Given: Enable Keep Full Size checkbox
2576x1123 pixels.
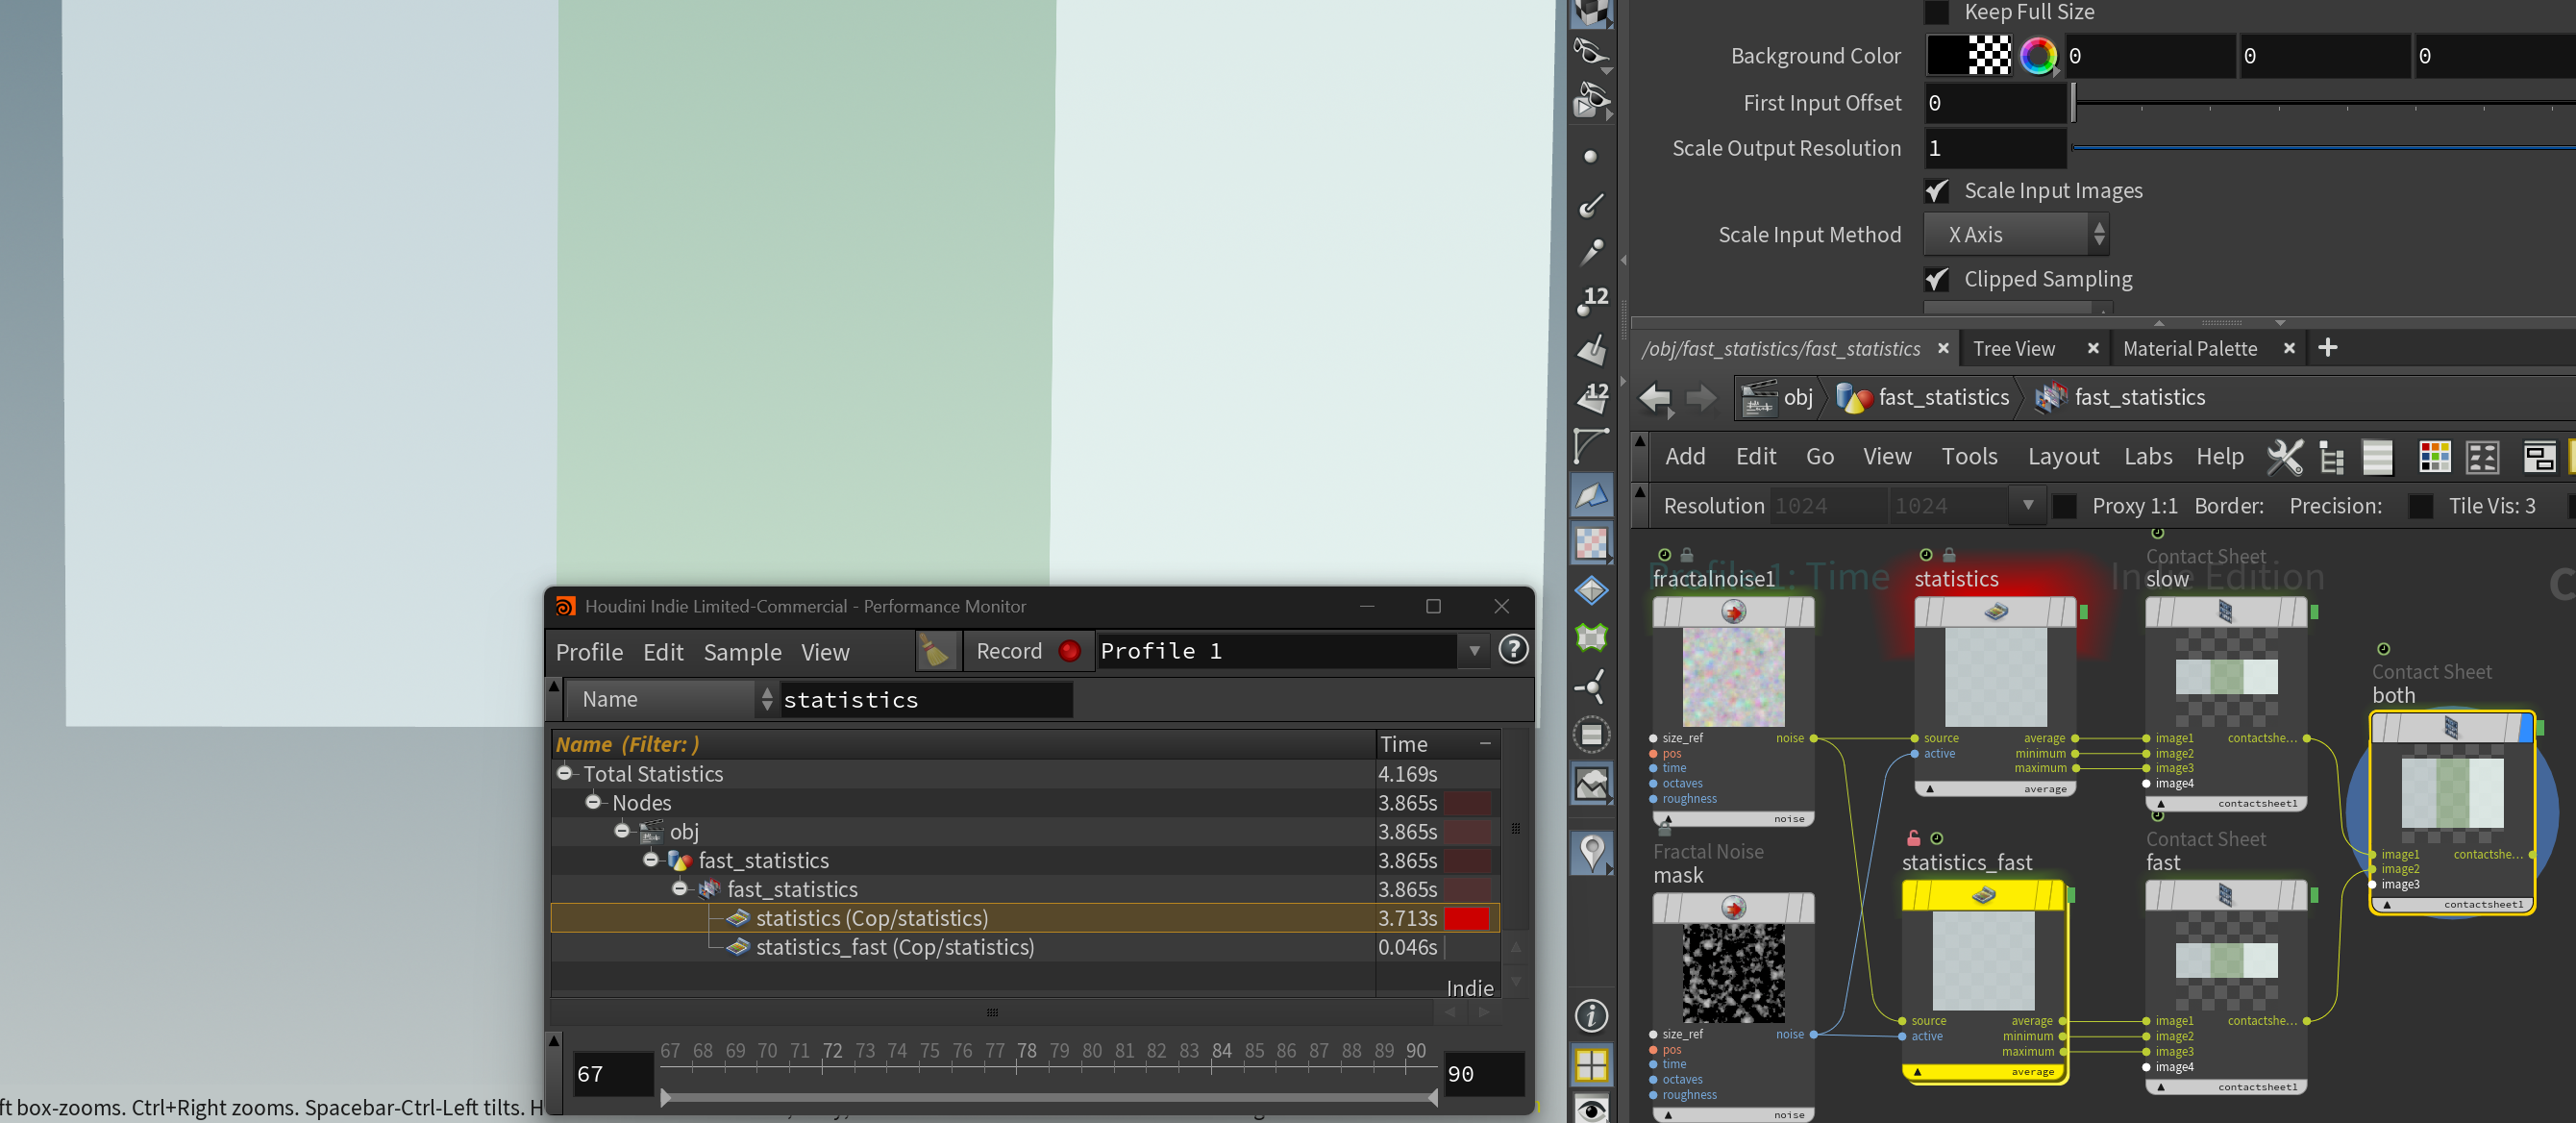Looking at the screenshot, I should click(1937, 12).
